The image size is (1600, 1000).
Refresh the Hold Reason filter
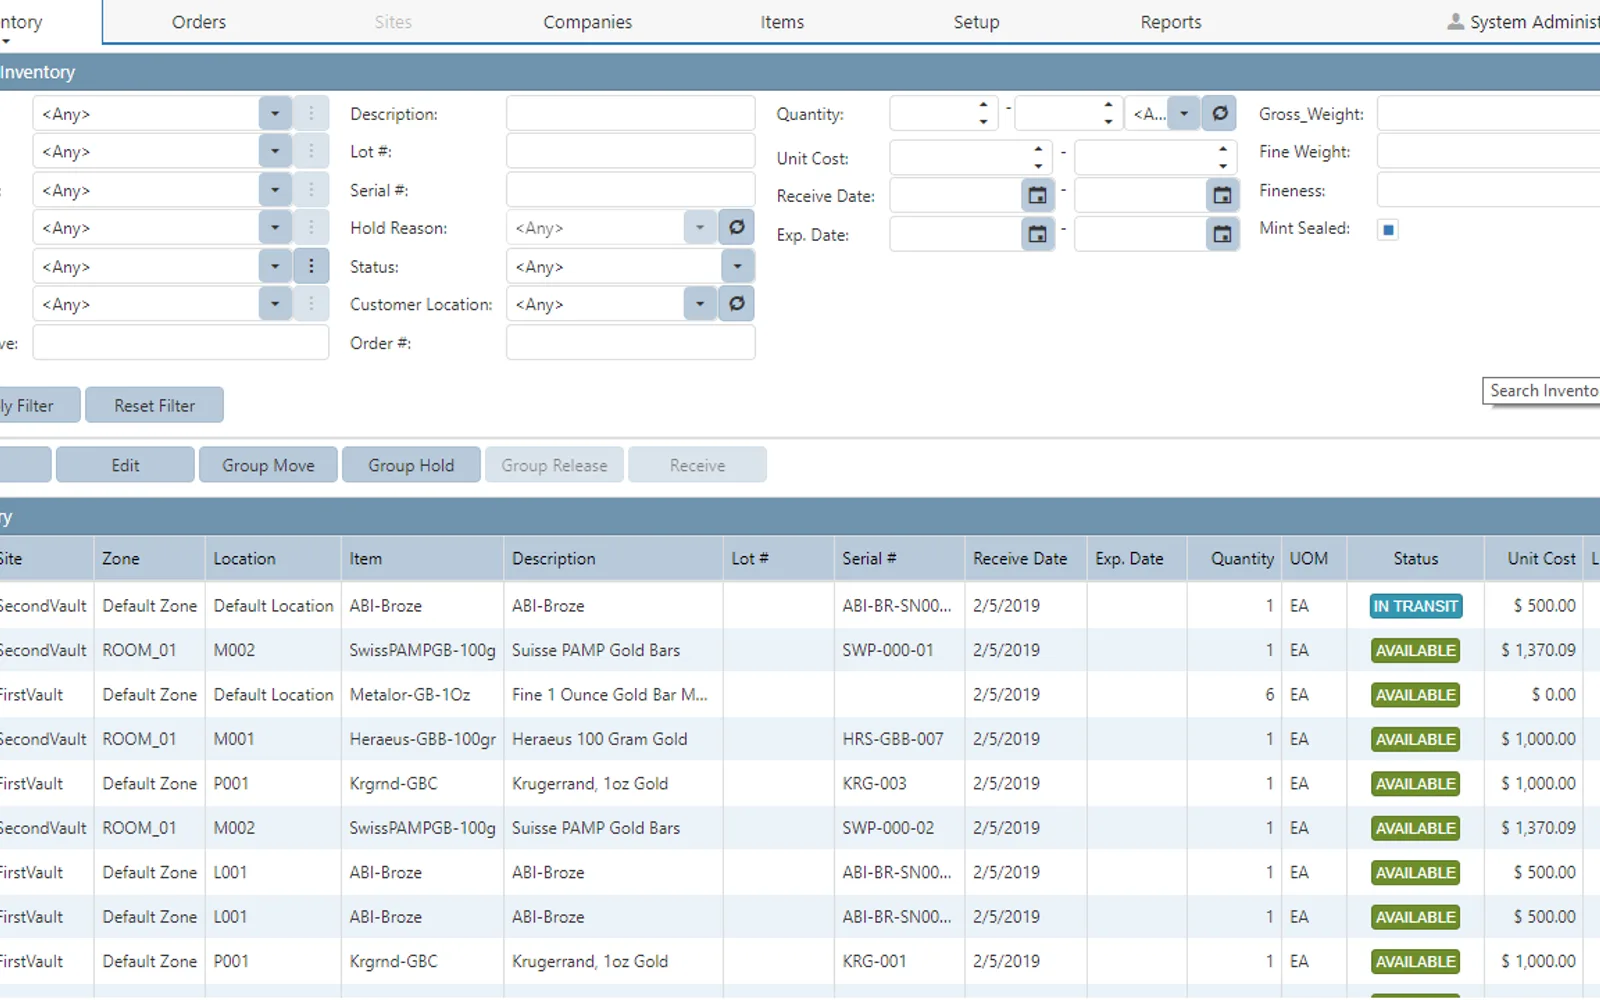737,228
